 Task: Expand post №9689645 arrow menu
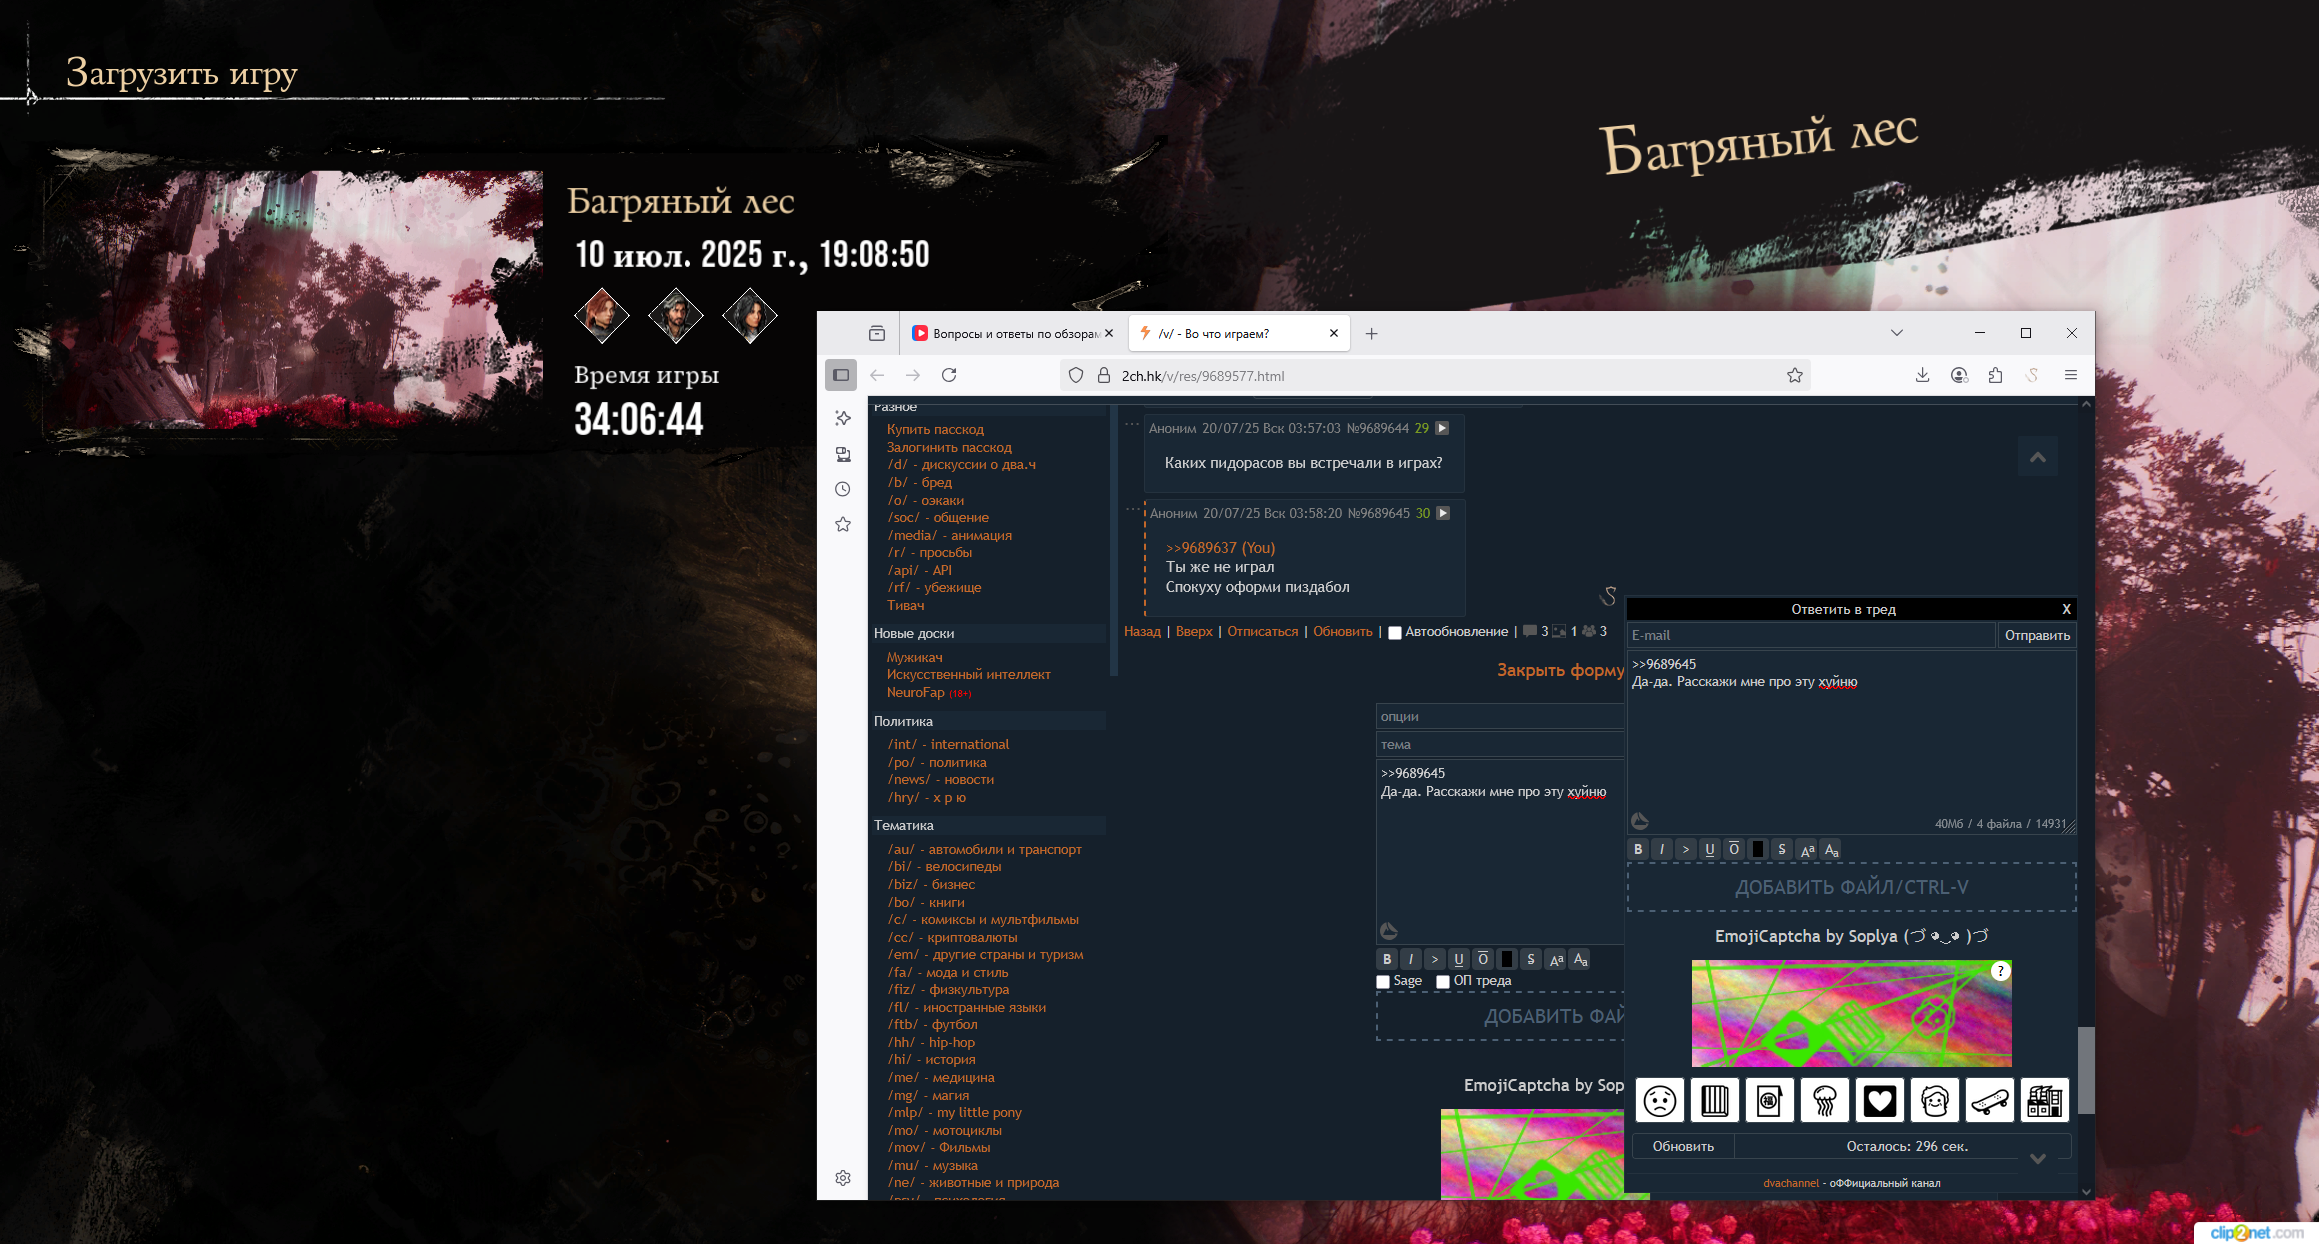tap(1443, 513)
